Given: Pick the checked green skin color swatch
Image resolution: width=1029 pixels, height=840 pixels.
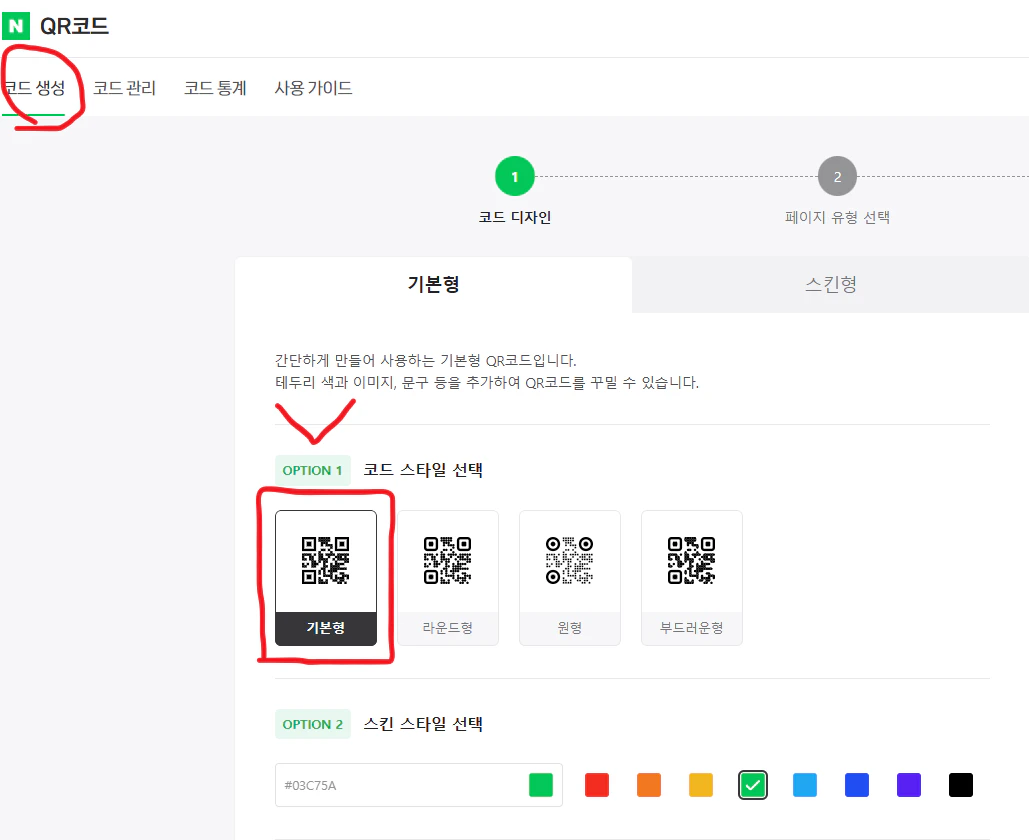Looking at the screenshot, I should 753,785.
